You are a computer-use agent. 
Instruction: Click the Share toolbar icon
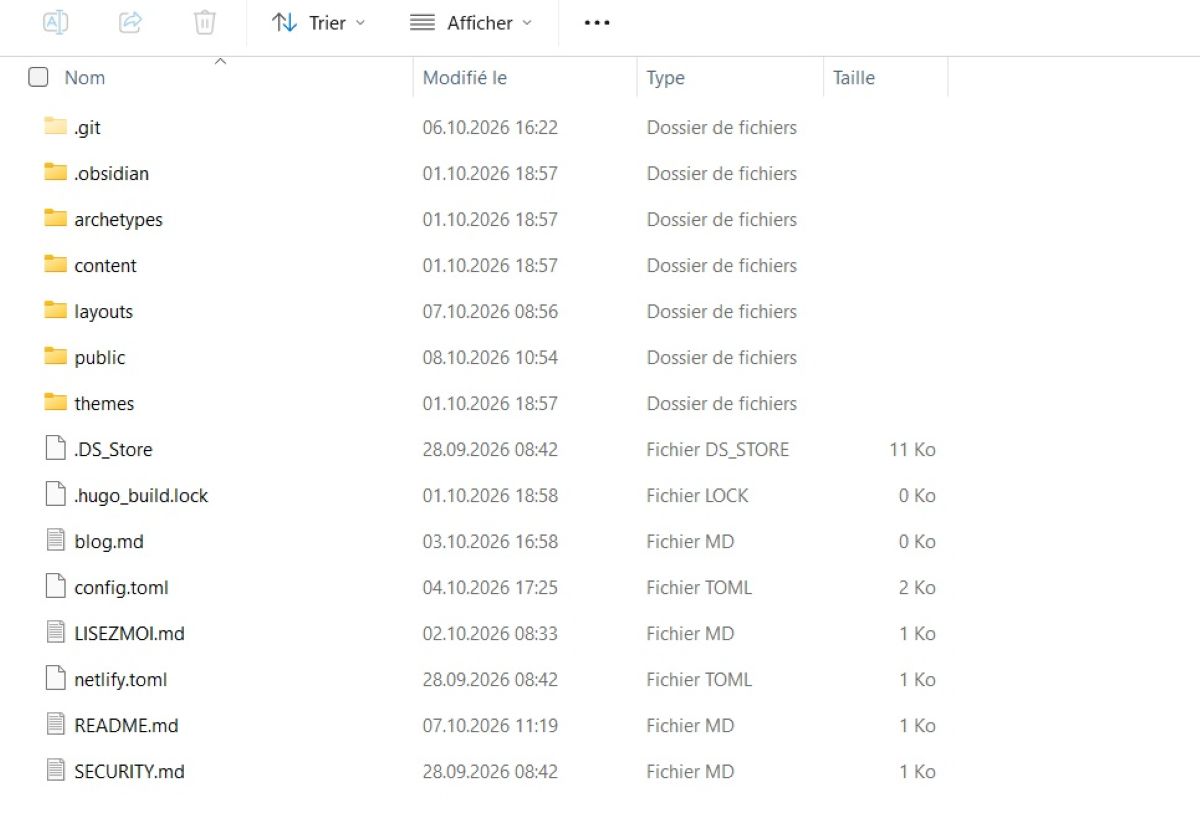pos(130,22)
